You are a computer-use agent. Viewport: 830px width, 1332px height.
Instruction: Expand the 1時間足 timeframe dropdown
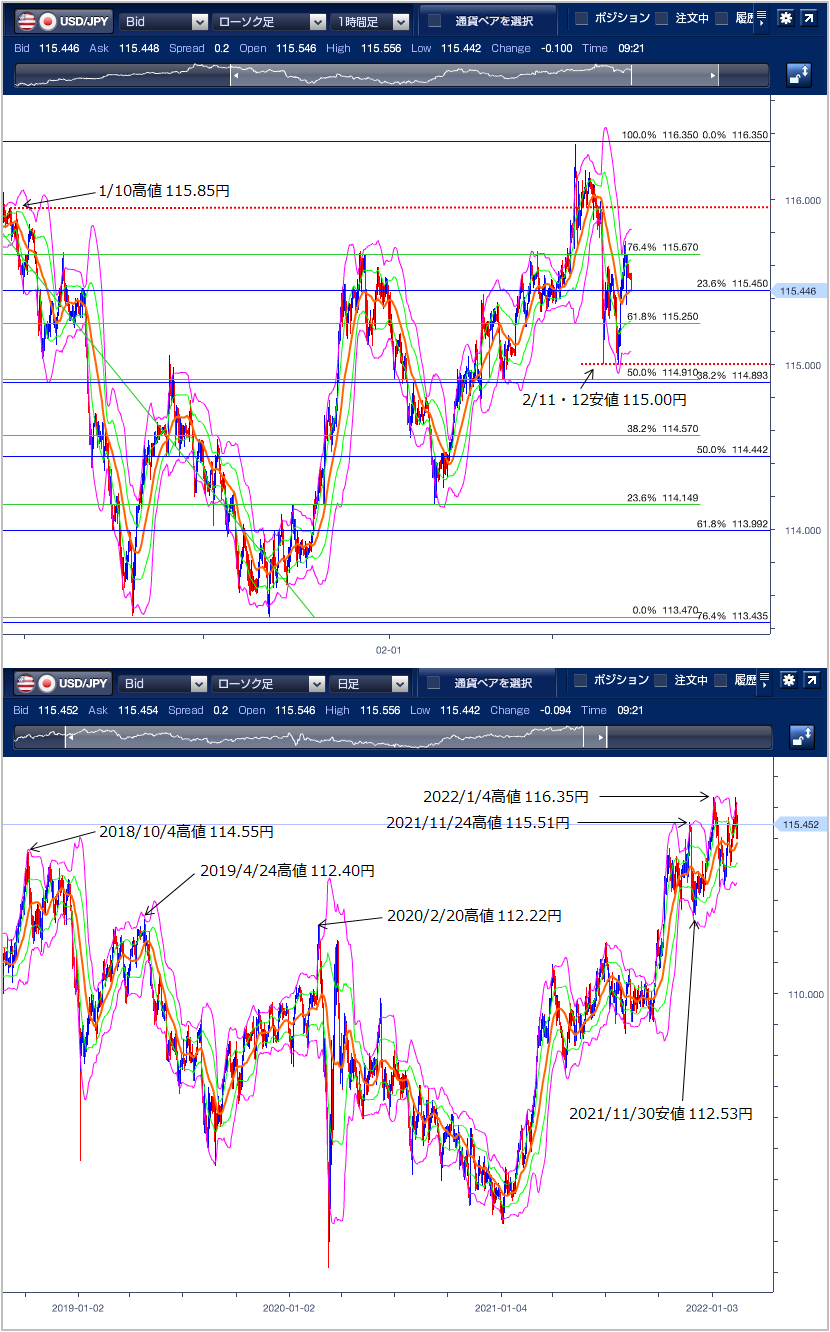tap(371, 21)
